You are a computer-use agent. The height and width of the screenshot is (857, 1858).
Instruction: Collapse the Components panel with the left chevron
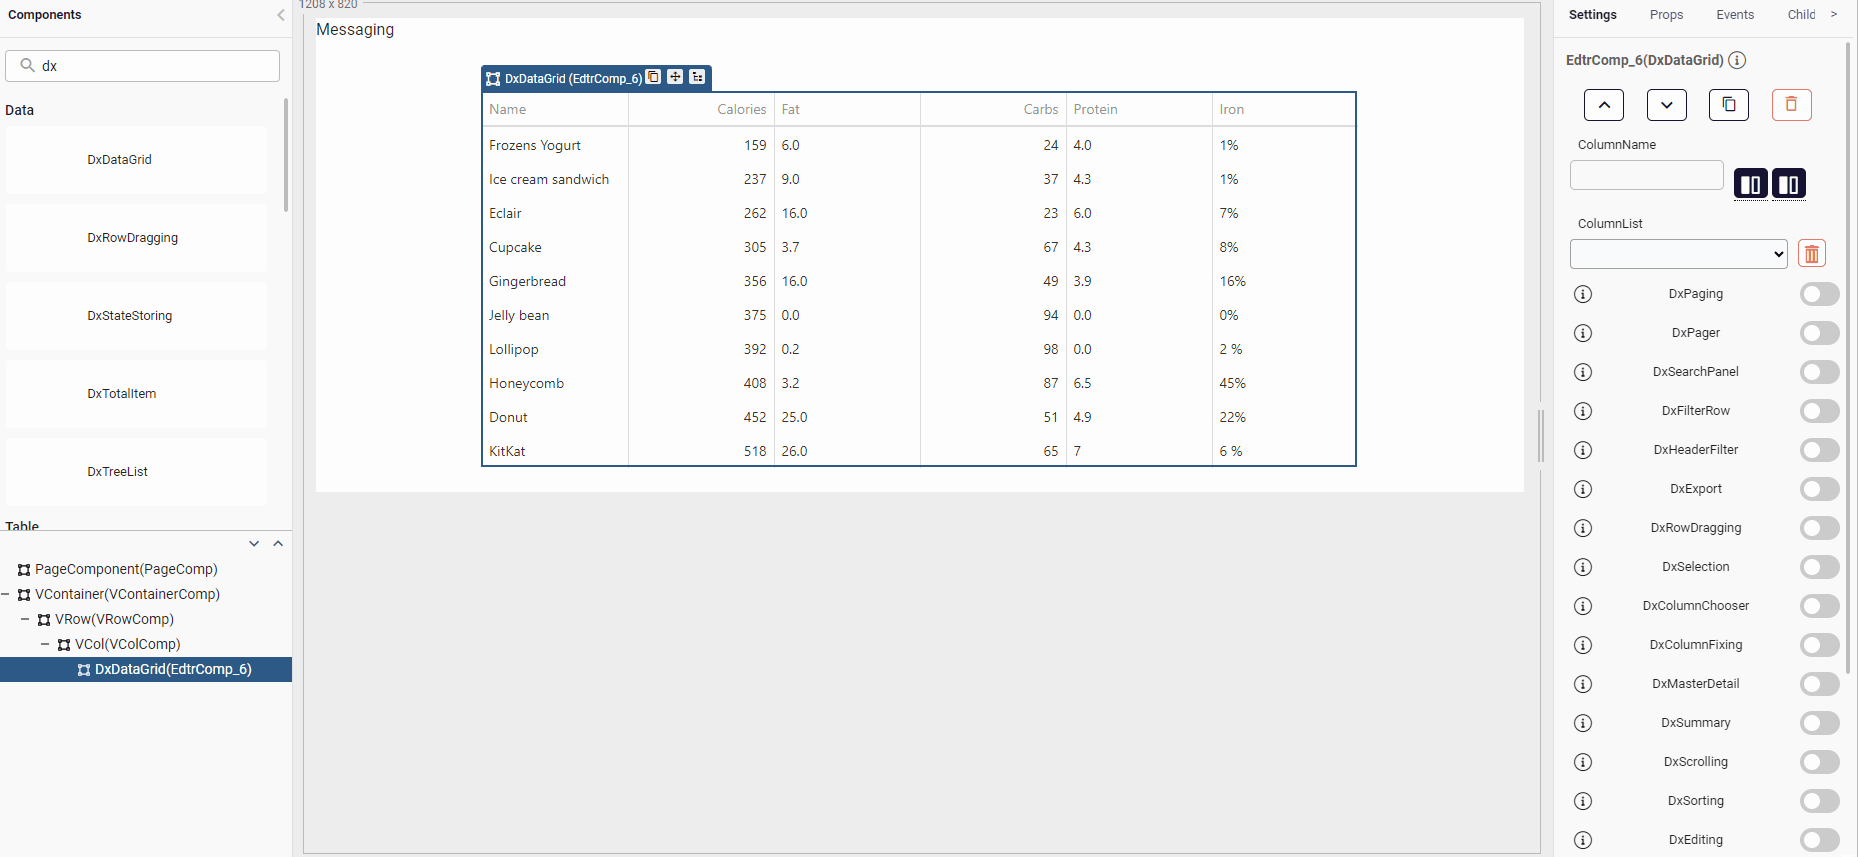pyautogui.click(x=281, y=15)
